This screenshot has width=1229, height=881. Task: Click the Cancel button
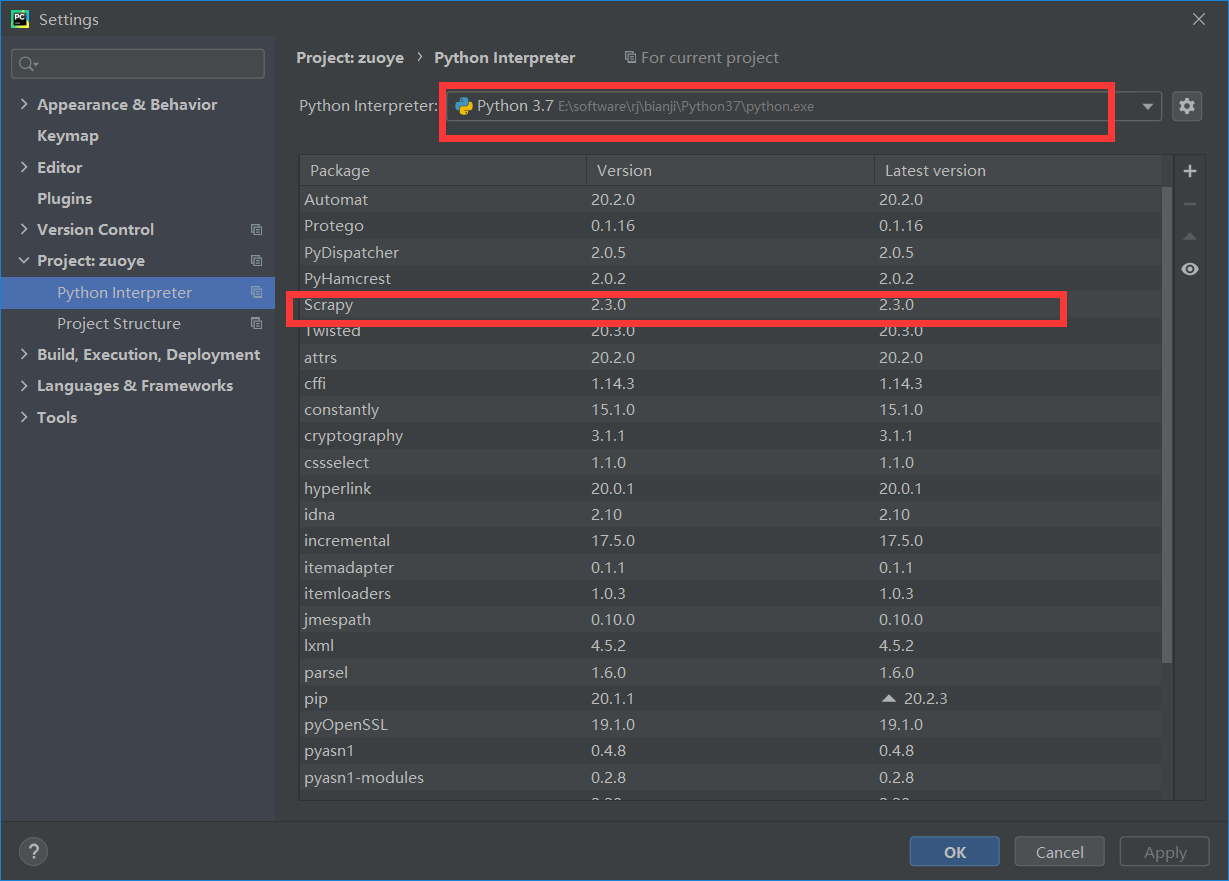pos(1060,852)
